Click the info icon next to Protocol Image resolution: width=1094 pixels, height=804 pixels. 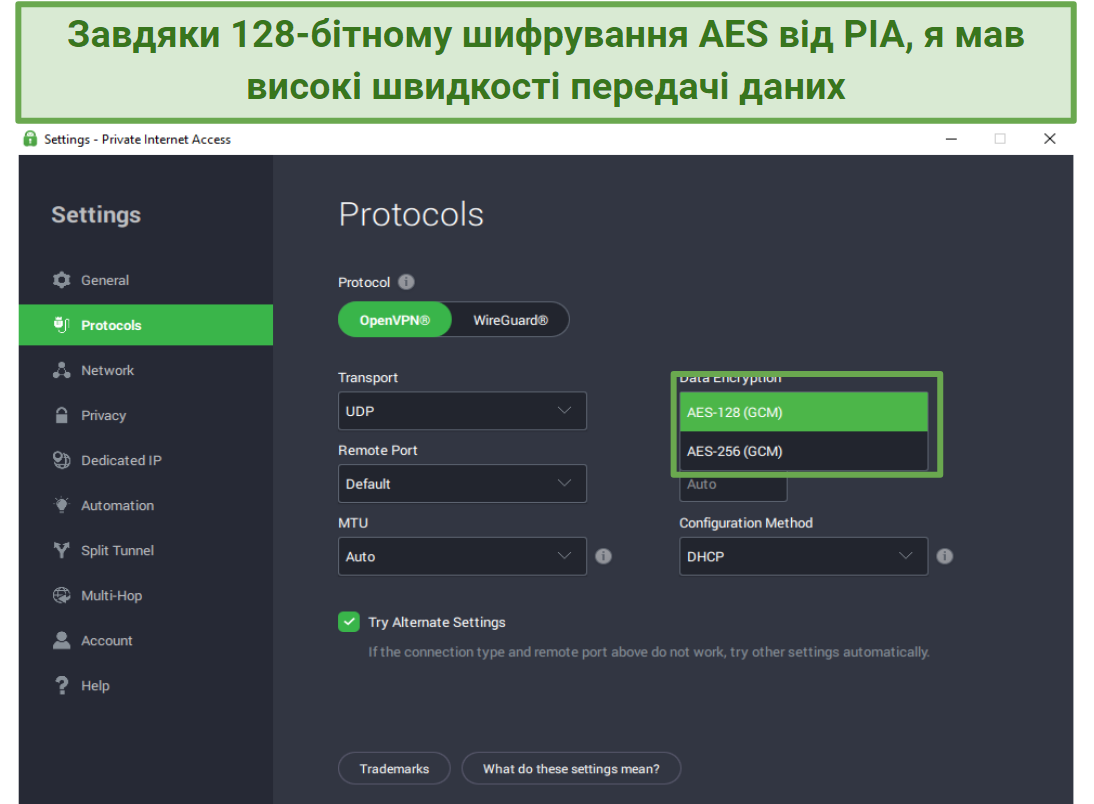[406, 282]
